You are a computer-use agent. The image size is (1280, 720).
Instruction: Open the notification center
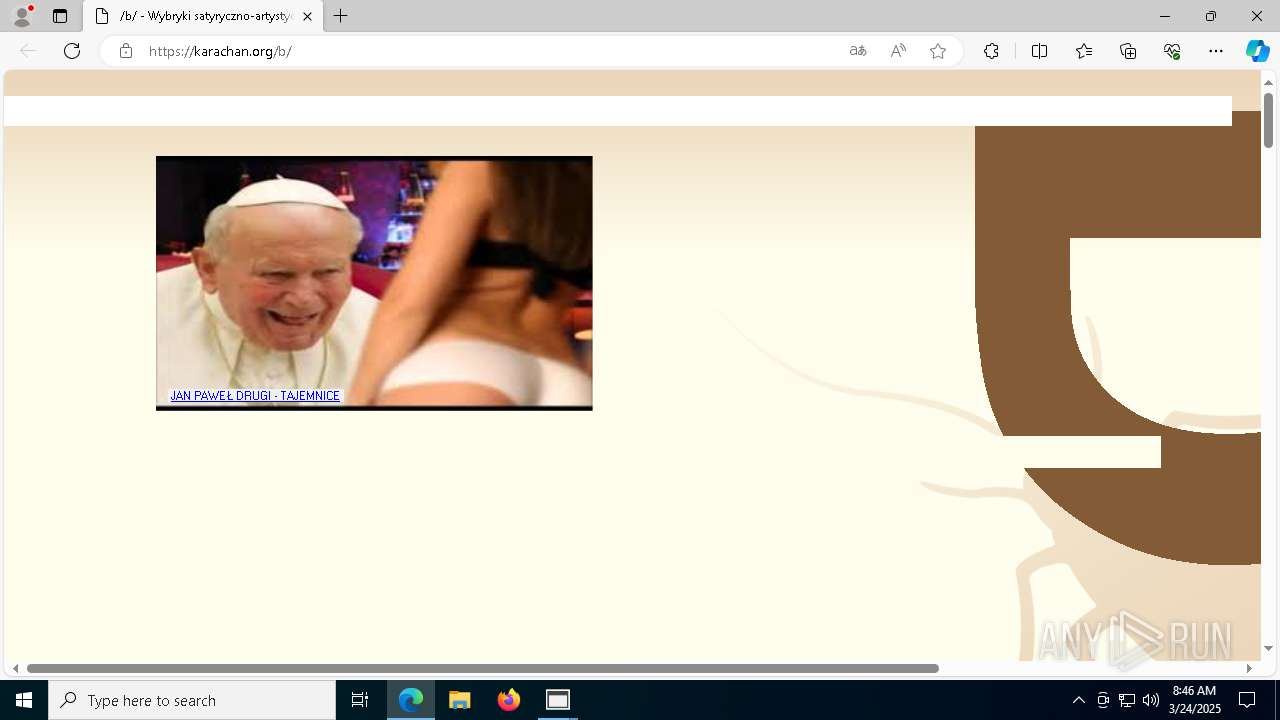pyautogui.click(x=1247, y=700)
